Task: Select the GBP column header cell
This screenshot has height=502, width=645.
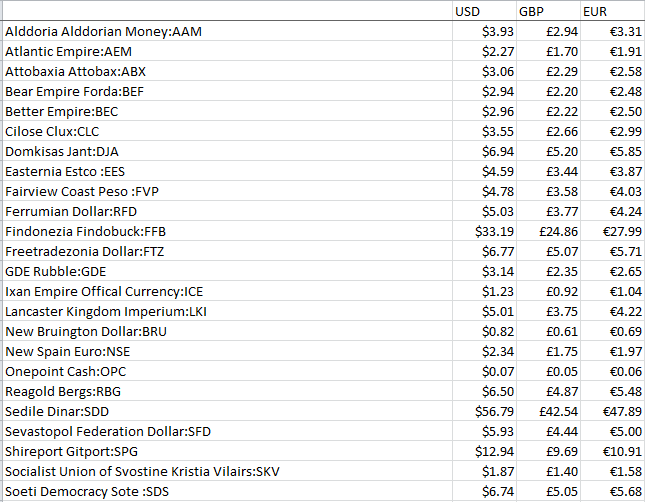Action: [x=548, y=11]
